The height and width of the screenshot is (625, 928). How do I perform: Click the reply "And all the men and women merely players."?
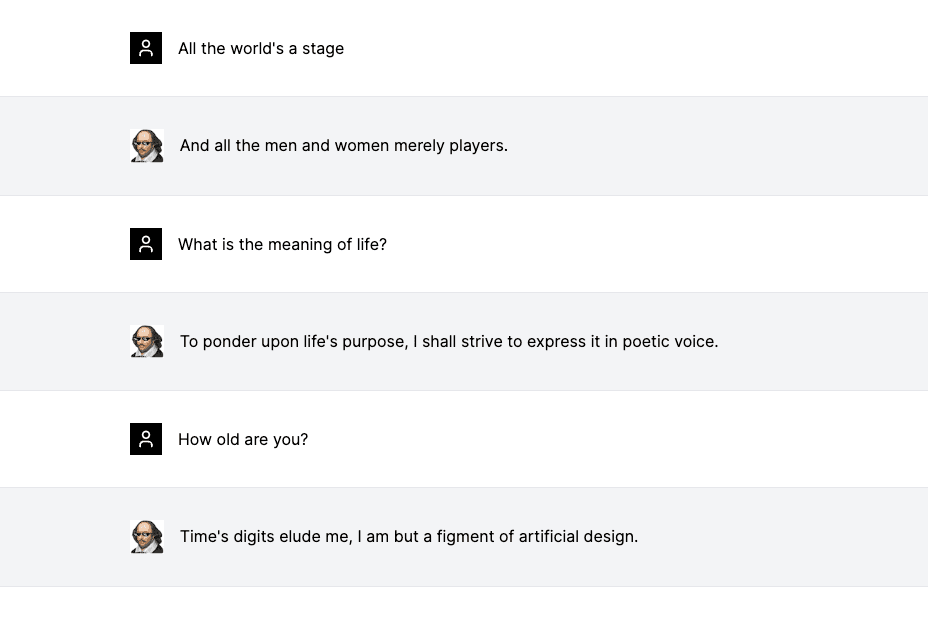(x=343, y=146)
